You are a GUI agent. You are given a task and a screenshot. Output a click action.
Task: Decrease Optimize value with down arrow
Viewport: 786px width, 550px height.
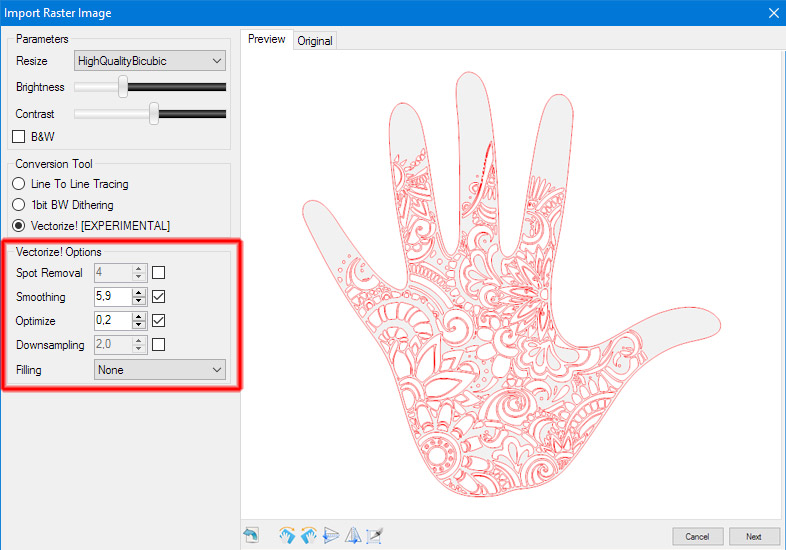139,324
